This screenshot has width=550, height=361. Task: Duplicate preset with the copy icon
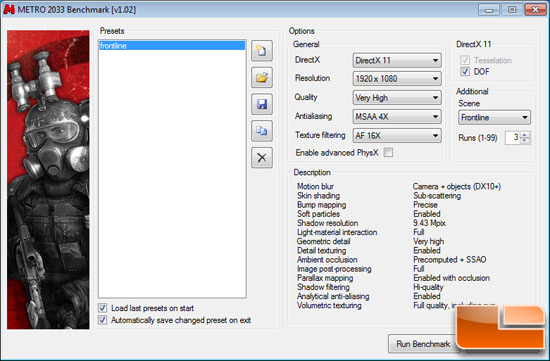[x=262, y=131]
